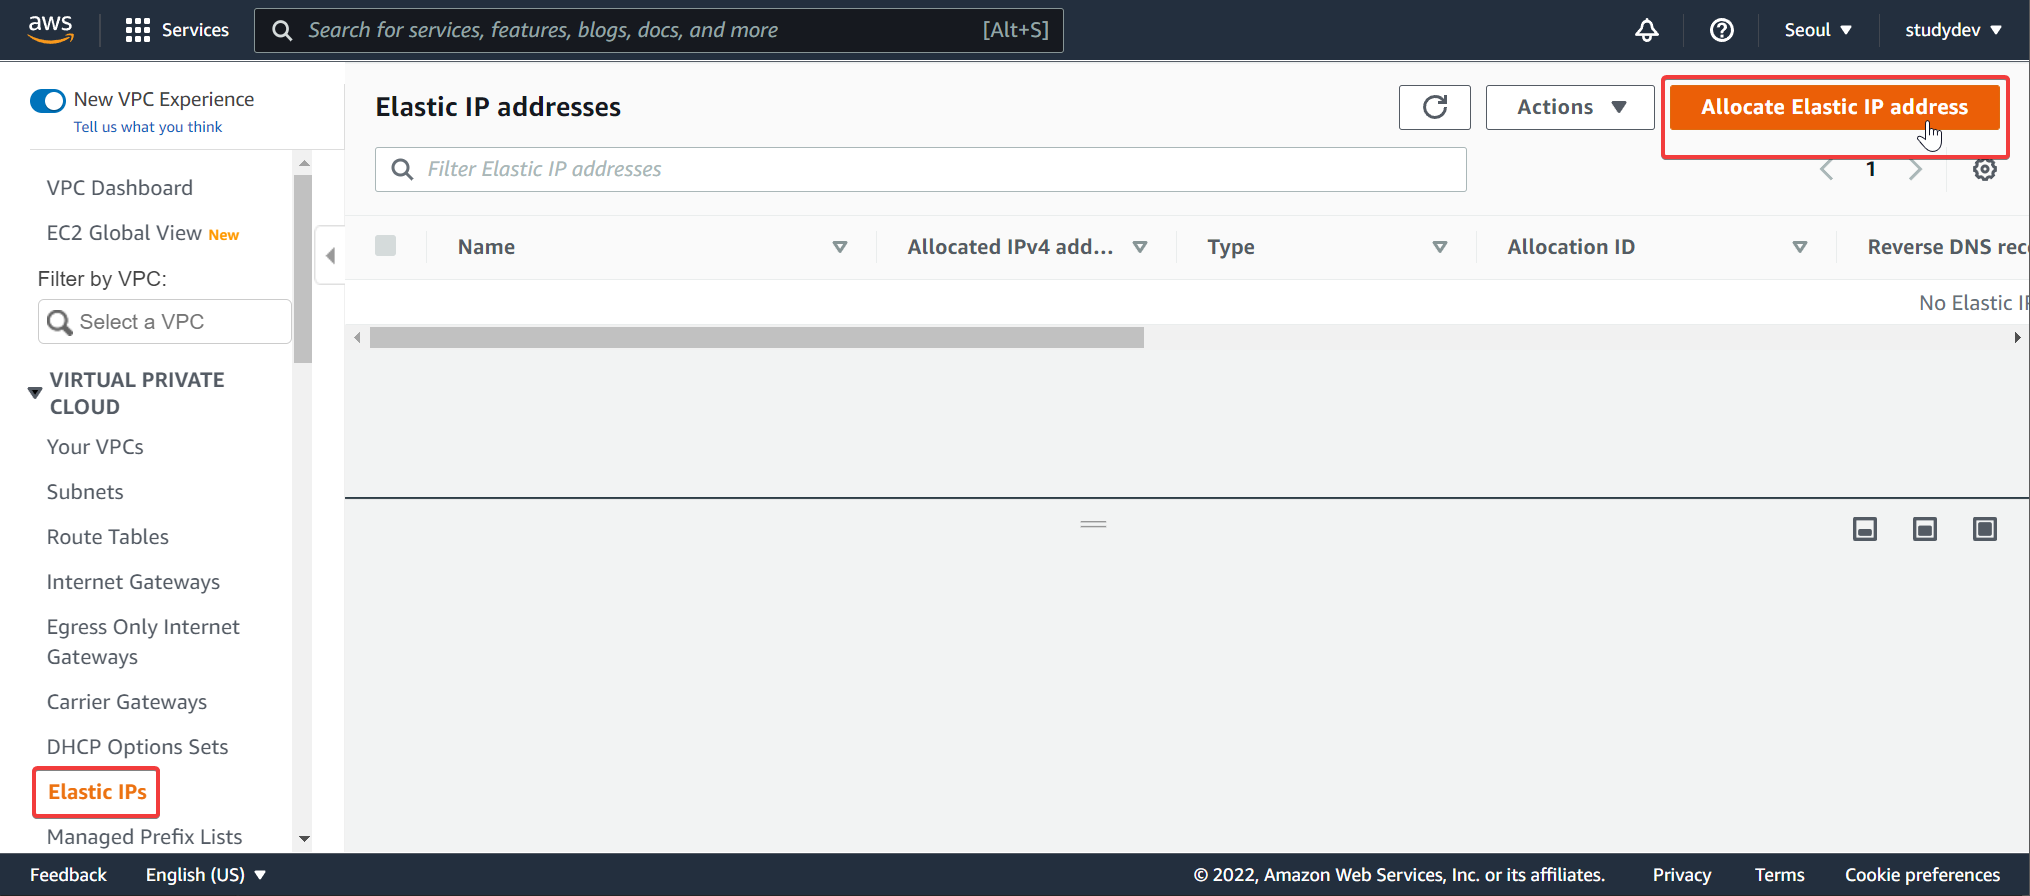Viewport: 2030px width, 896px height.
Task: Click Allocate Elastic IP address button
Action: point(1834,107)
